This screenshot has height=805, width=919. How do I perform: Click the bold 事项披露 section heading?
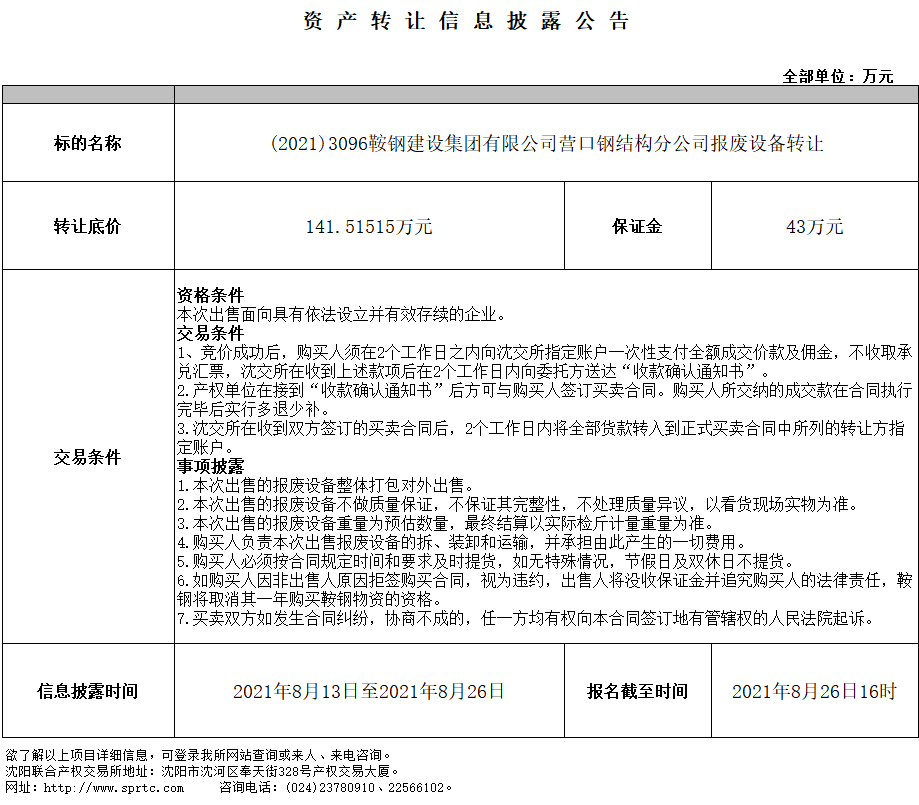point(210,466)
